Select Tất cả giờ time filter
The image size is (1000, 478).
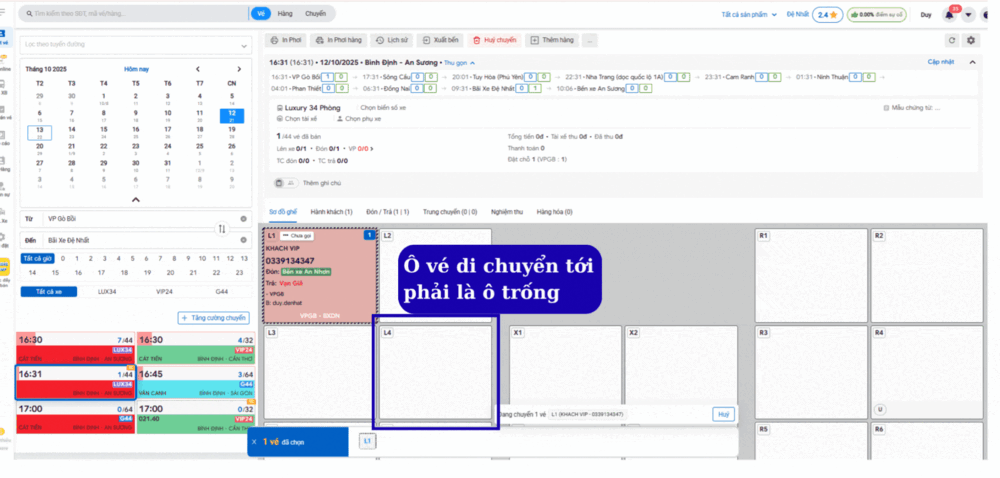pos(37,258)
